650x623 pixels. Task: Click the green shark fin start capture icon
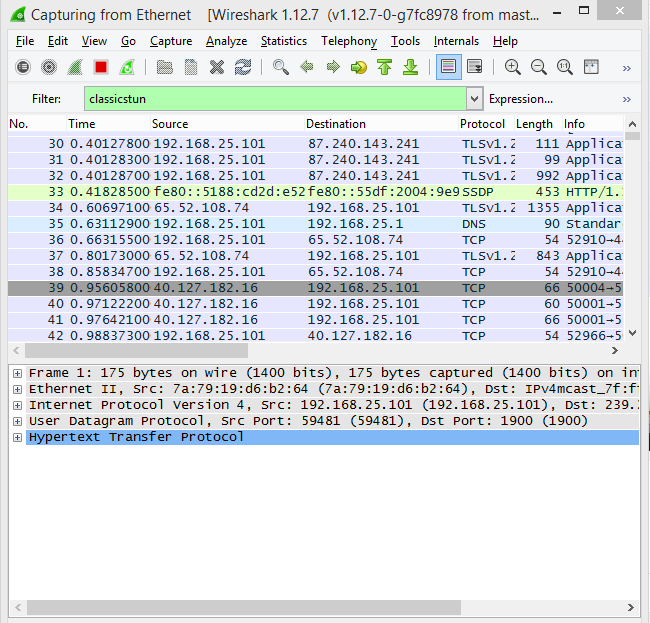(x=75, y=67)
